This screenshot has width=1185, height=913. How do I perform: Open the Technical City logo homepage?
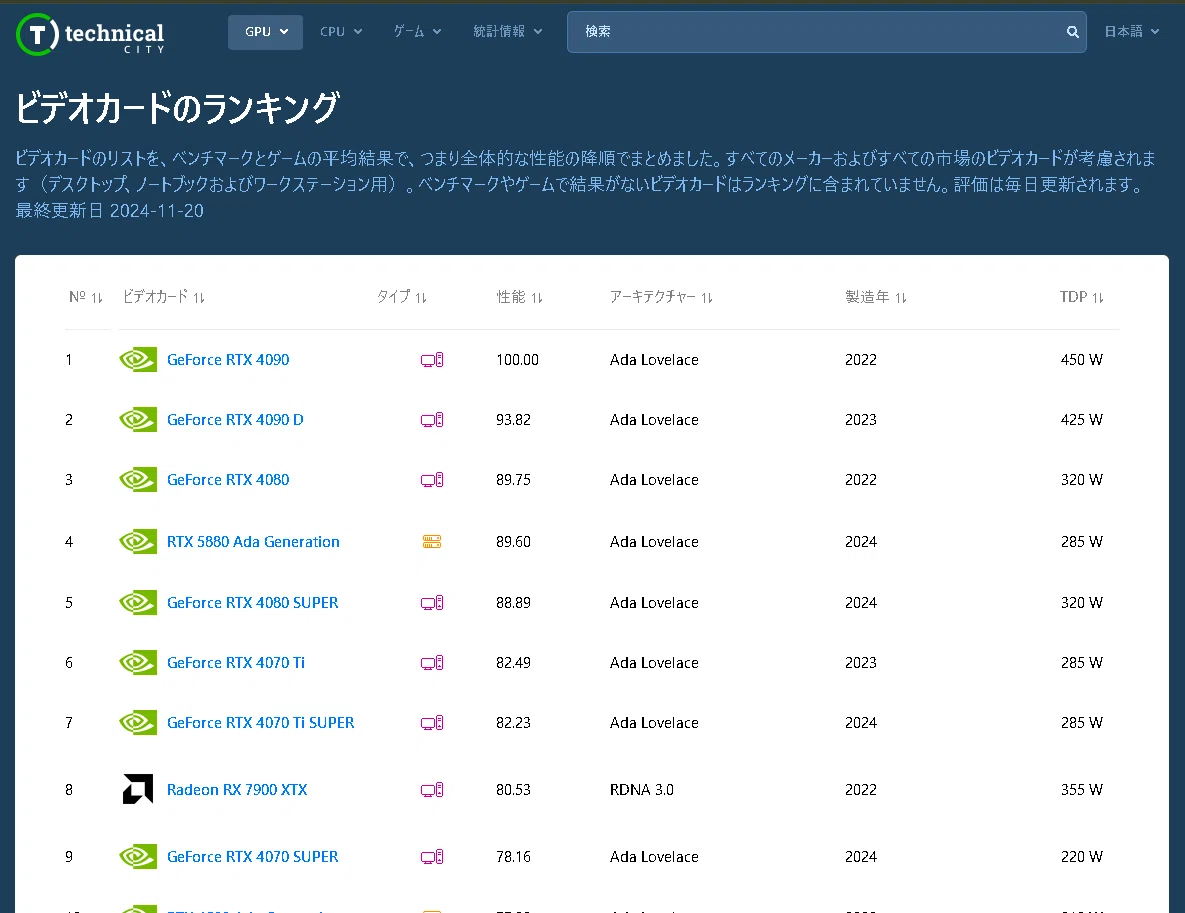click(x=90, y=35)
